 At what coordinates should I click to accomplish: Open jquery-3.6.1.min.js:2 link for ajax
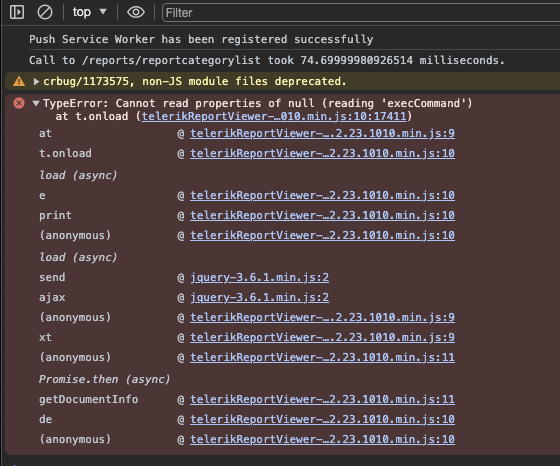click(259, 297)
